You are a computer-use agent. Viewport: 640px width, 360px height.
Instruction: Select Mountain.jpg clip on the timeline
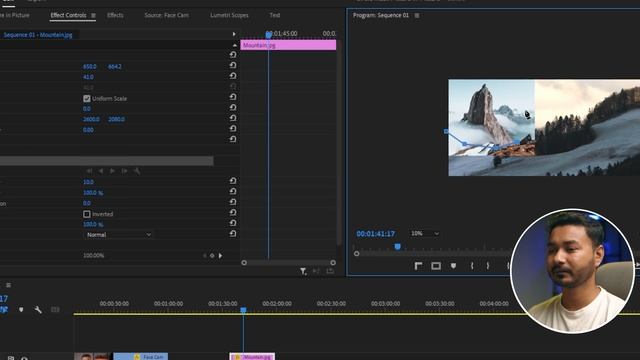252,356
